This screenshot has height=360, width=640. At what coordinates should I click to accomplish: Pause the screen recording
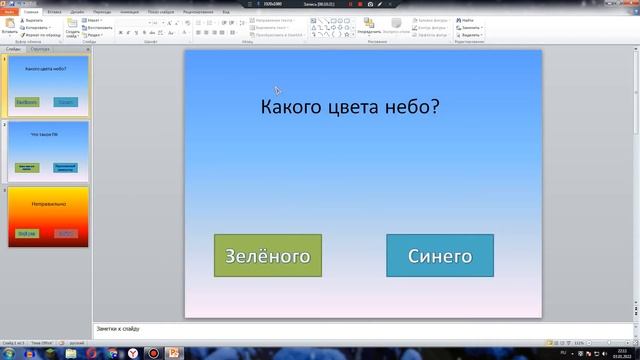pyautogui.click(x=350, y=4)
